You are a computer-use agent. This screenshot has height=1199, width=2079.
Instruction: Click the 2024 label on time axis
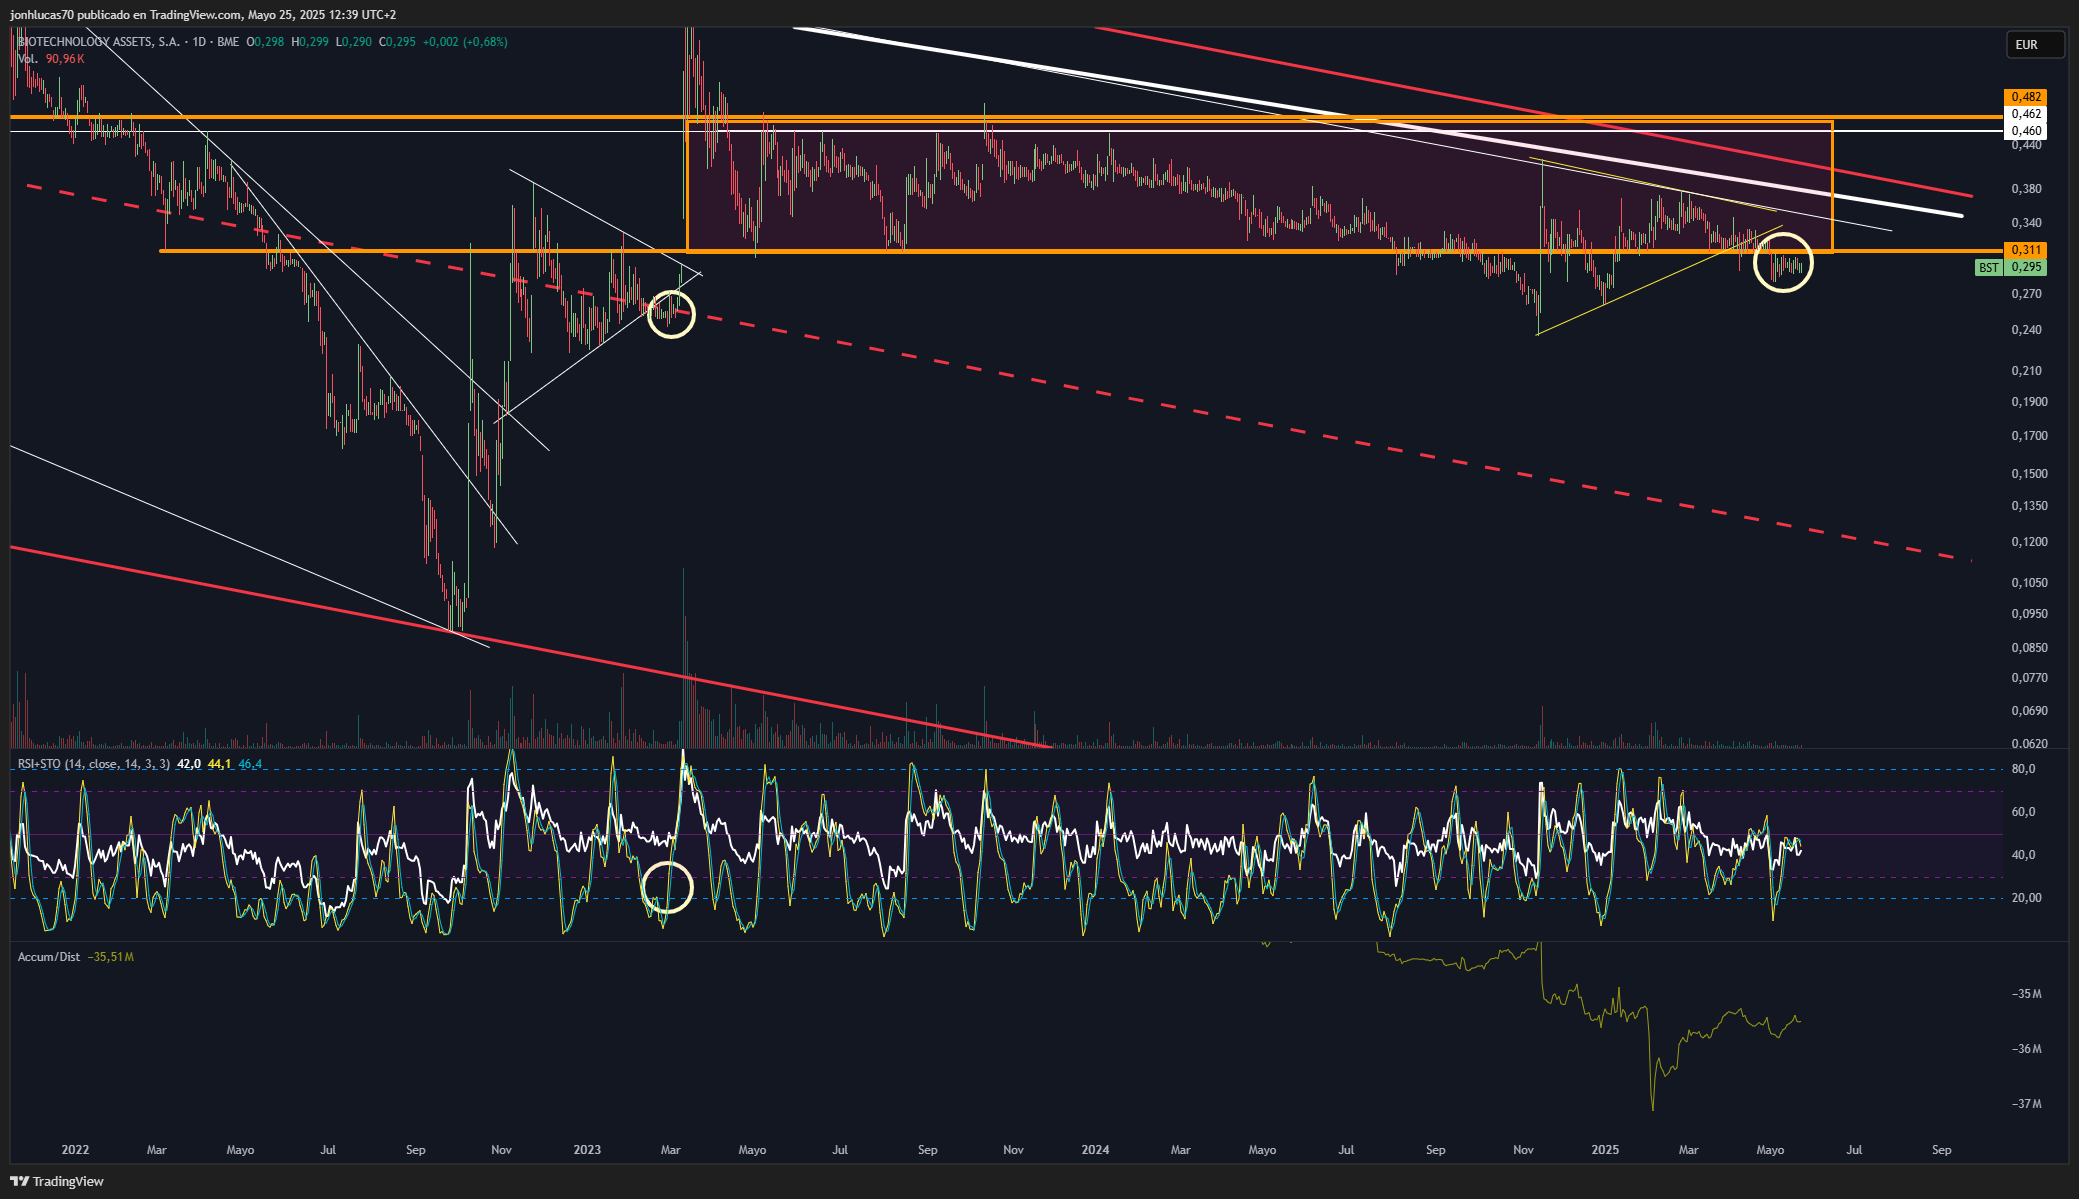[1095, 1150]
